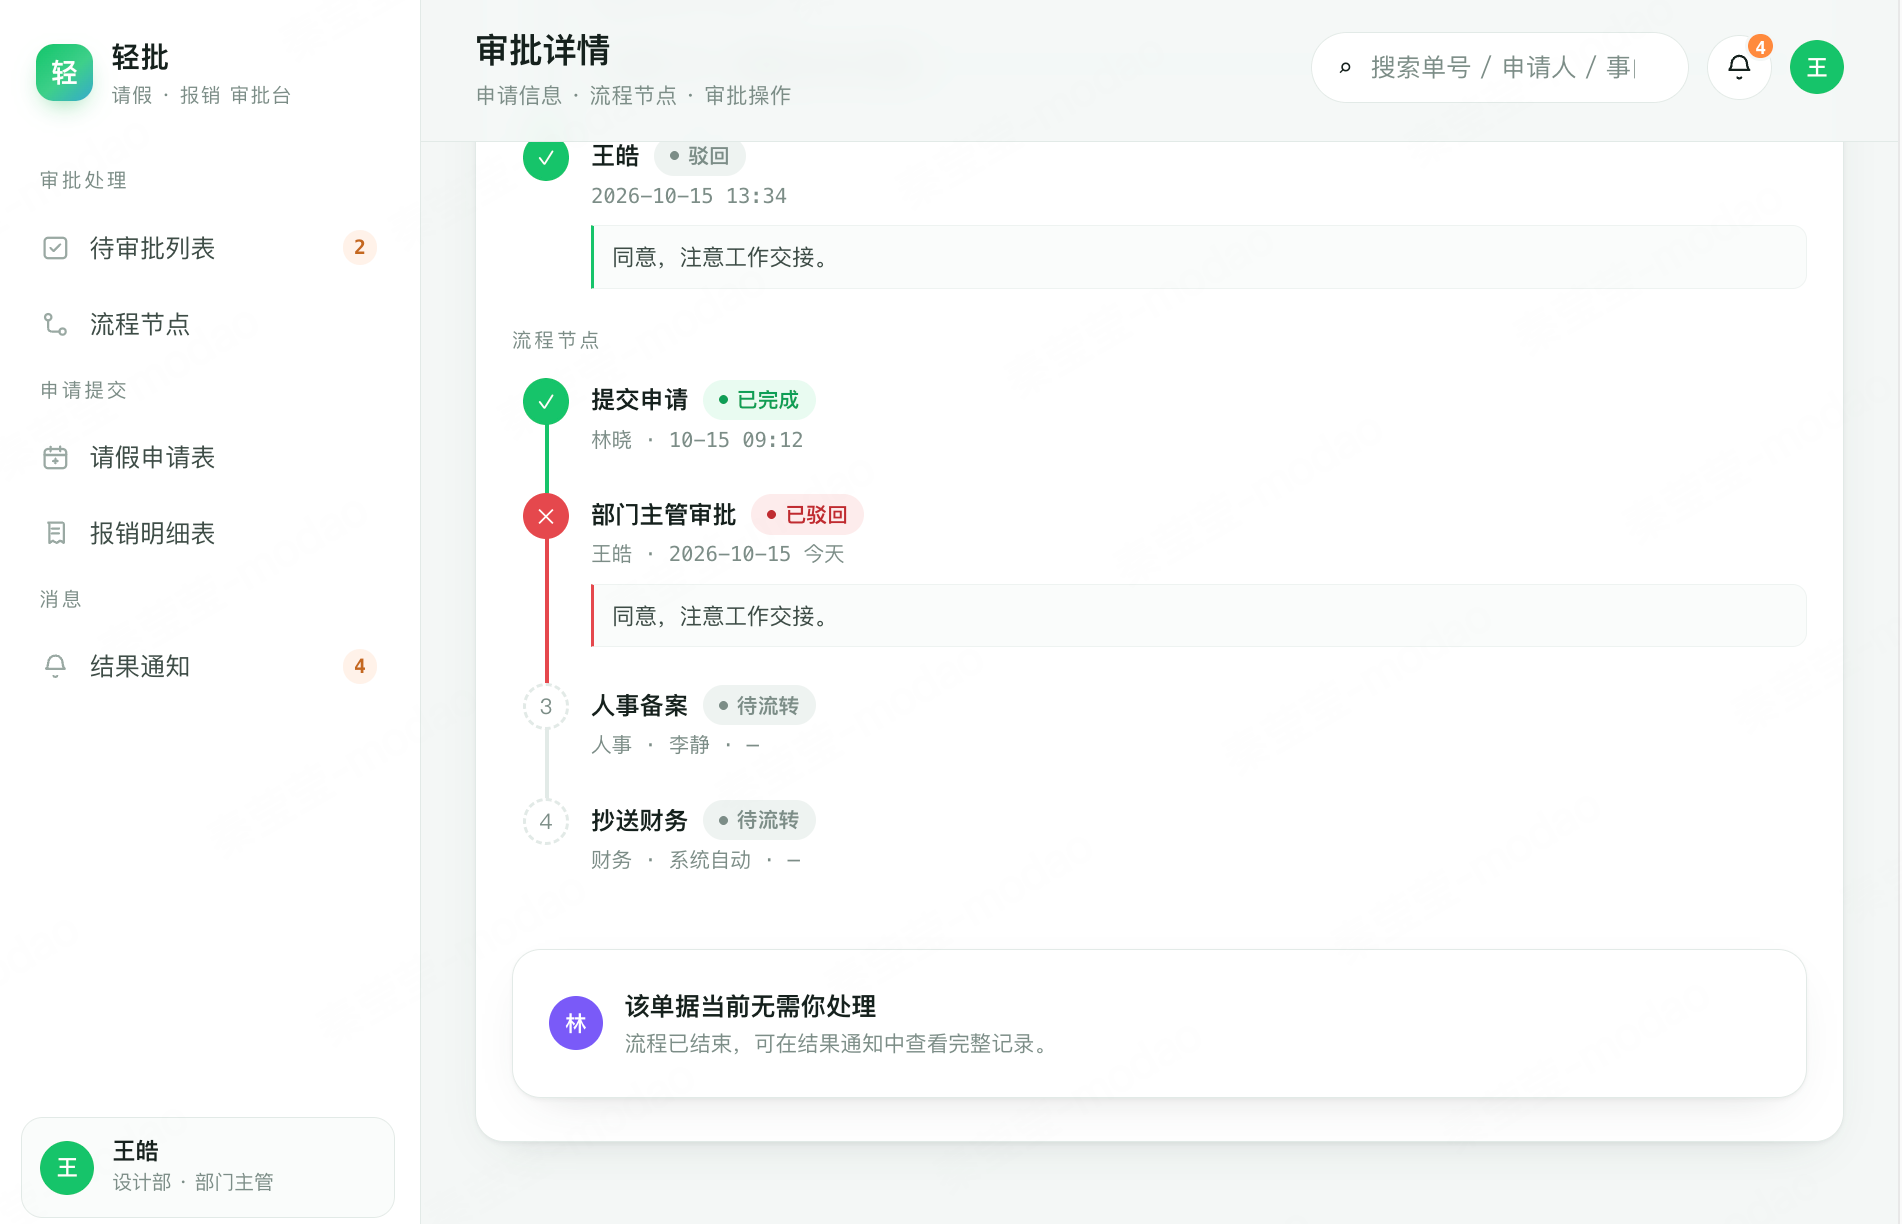Screen dimensions: 1902x1224
Task: Click the 提交申请 step title
Action: [640, 400]
